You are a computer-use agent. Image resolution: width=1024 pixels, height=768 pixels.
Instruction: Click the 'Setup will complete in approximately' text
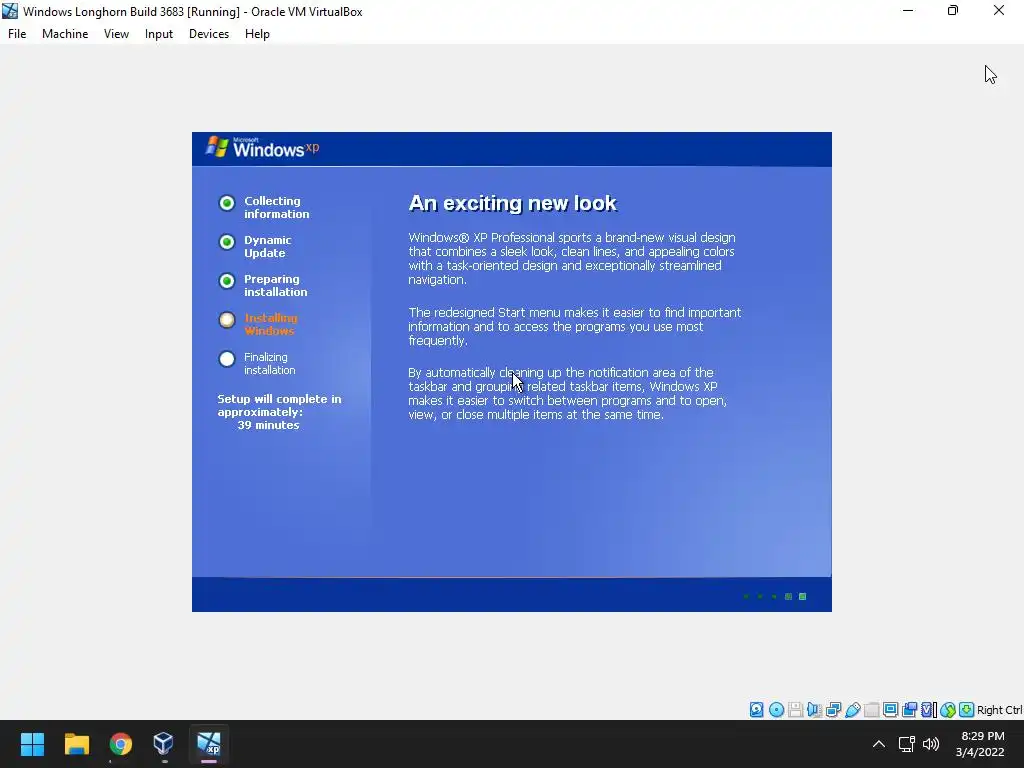click(x=280, y=406)
